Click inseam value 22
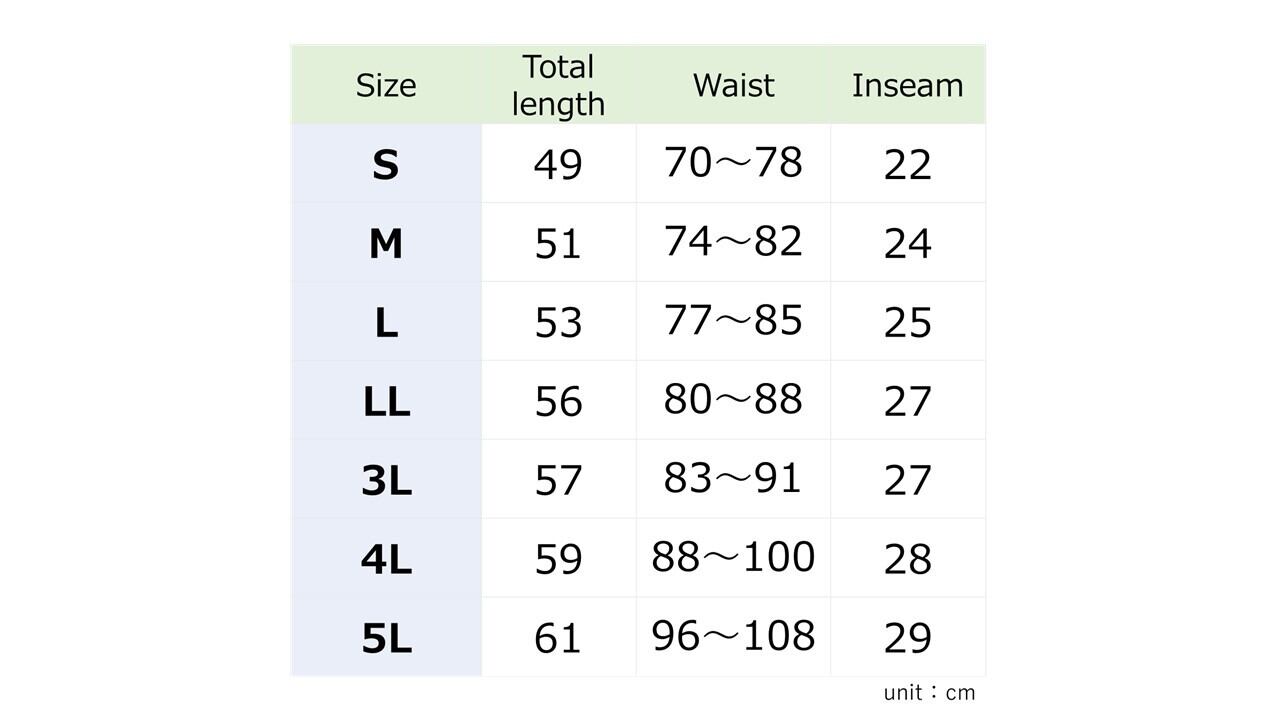The height and width of the screenshot is (720, 1280). point(907,164)
